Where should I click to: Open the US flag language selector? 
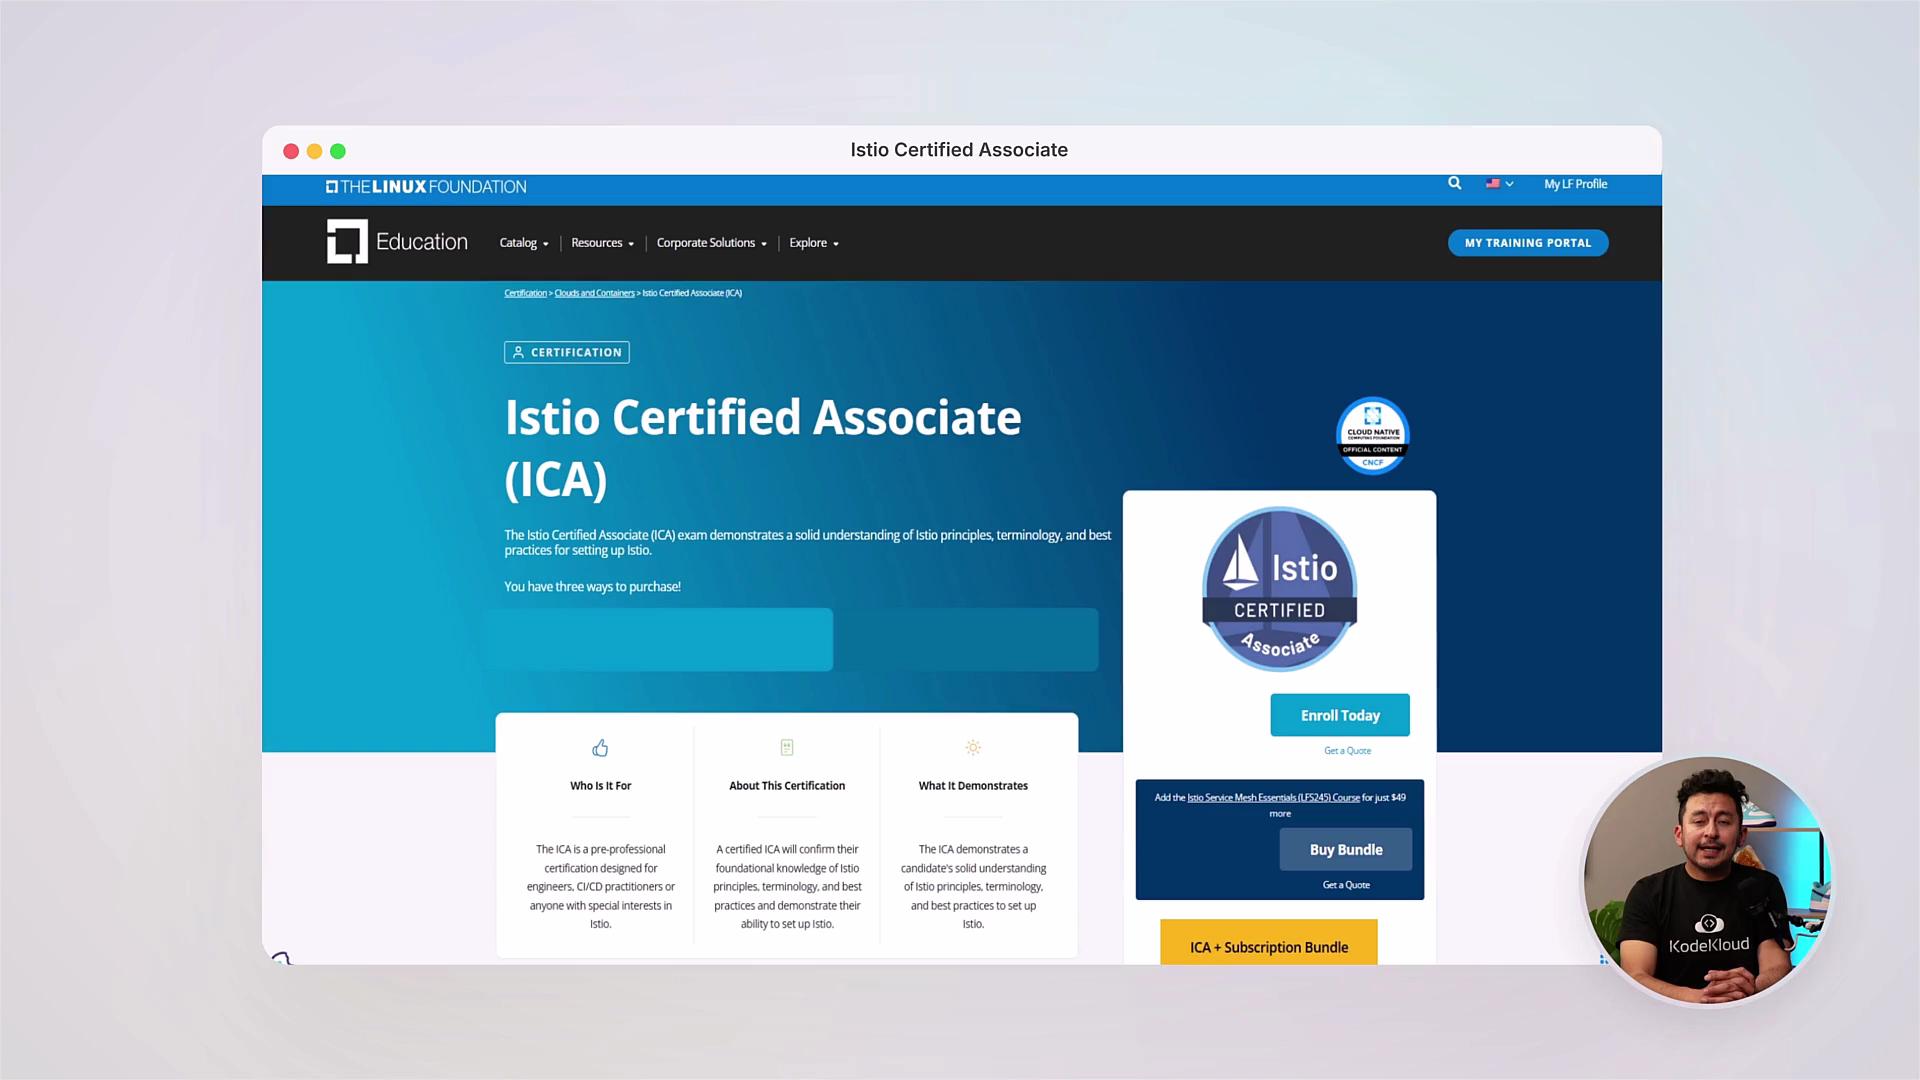[x=1499, y=184]
